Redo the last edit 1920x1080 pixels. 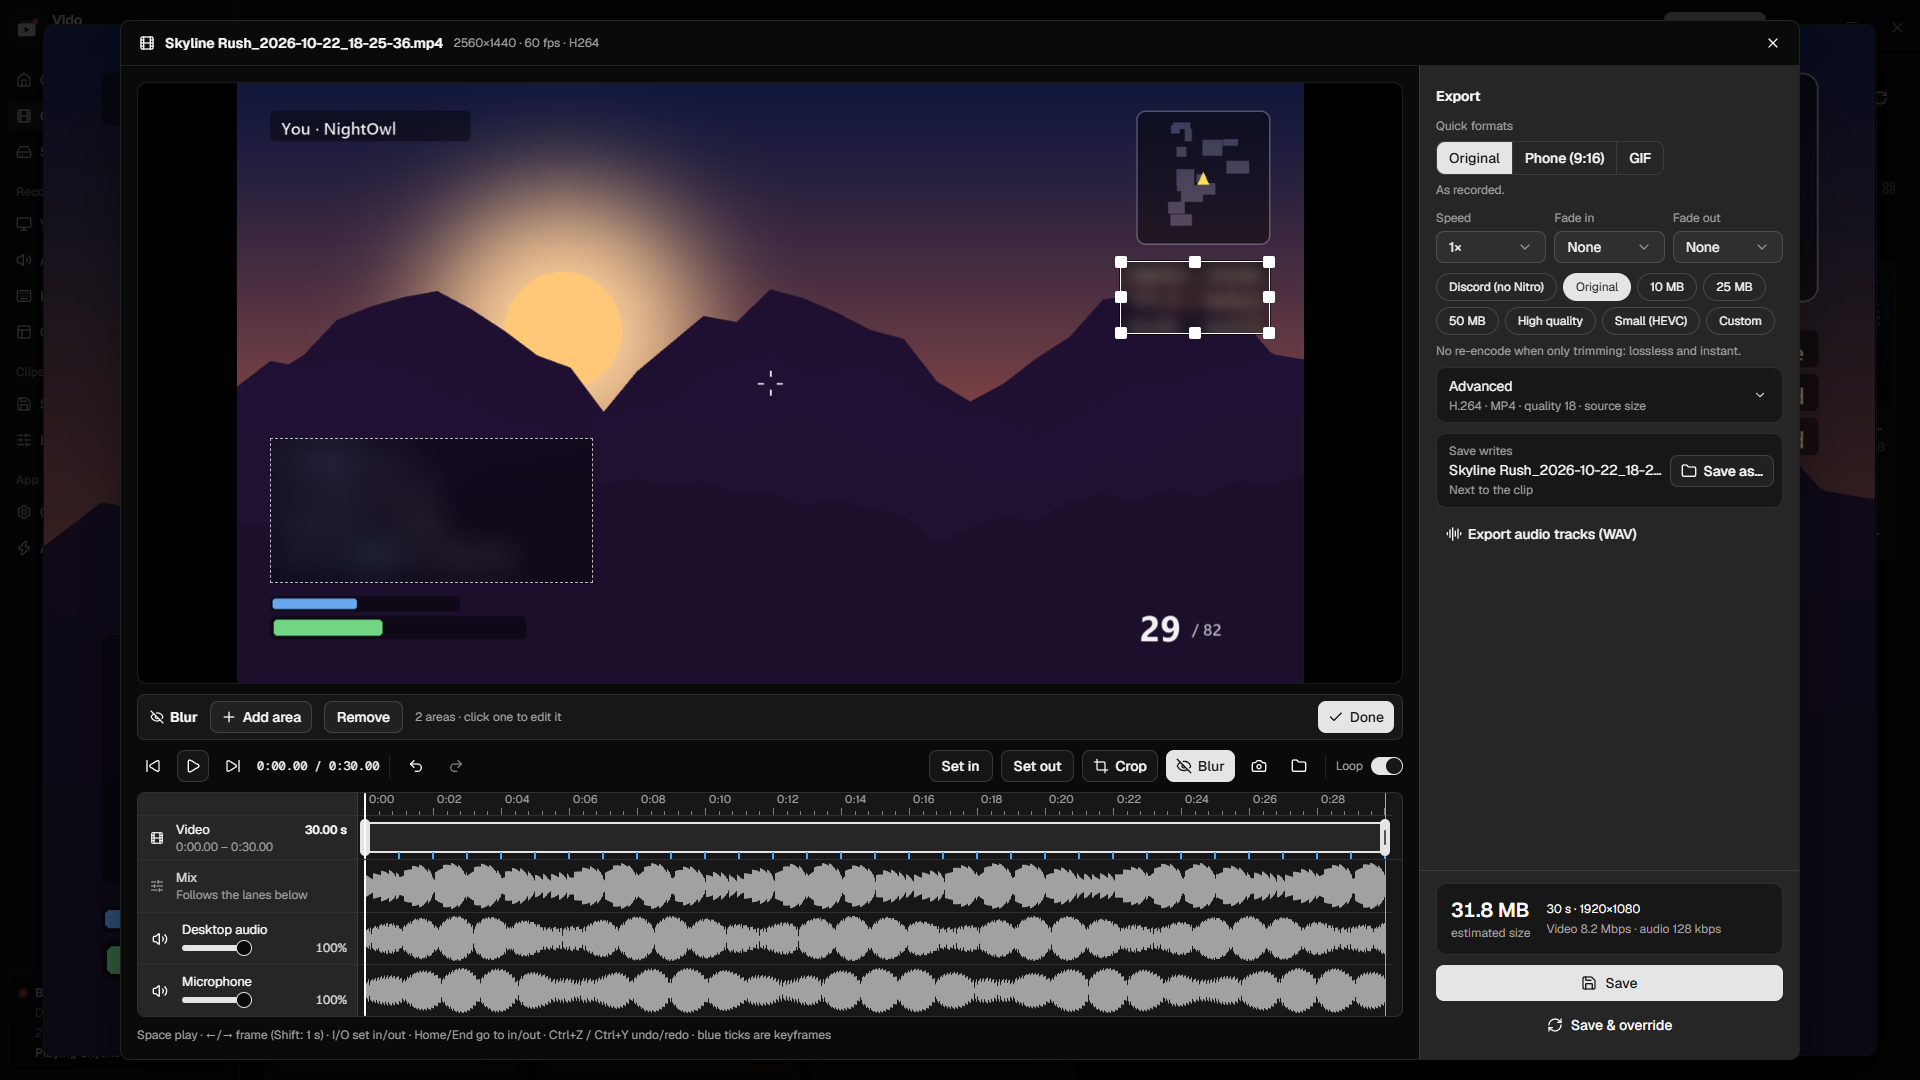coord(456,766)
